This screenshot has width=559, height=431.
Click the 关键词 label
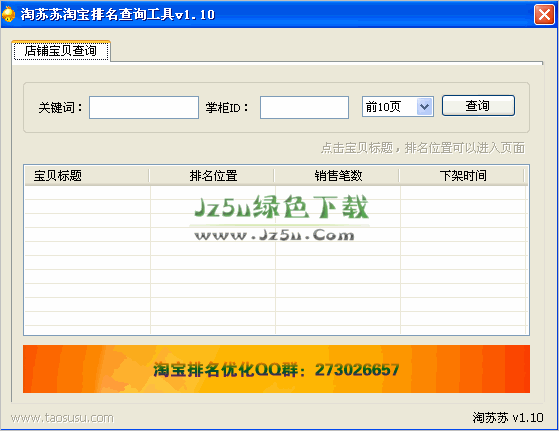coord(60,107)
